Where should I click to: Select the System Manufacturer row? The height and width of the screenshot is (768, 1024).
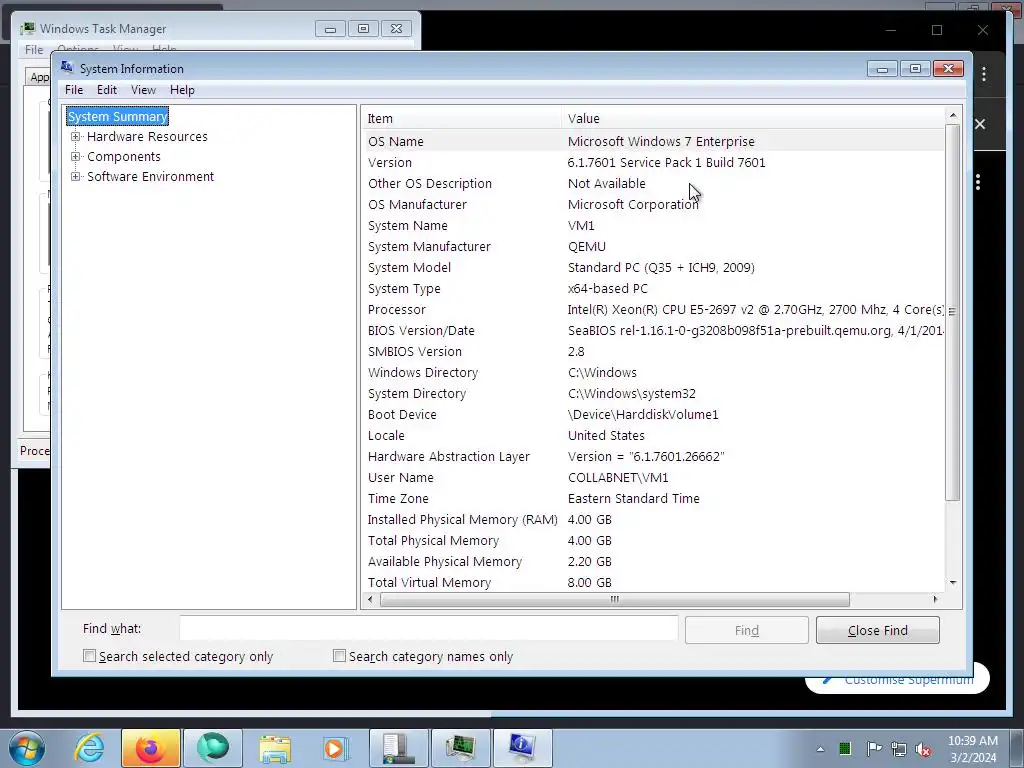[x=653, y=246]
